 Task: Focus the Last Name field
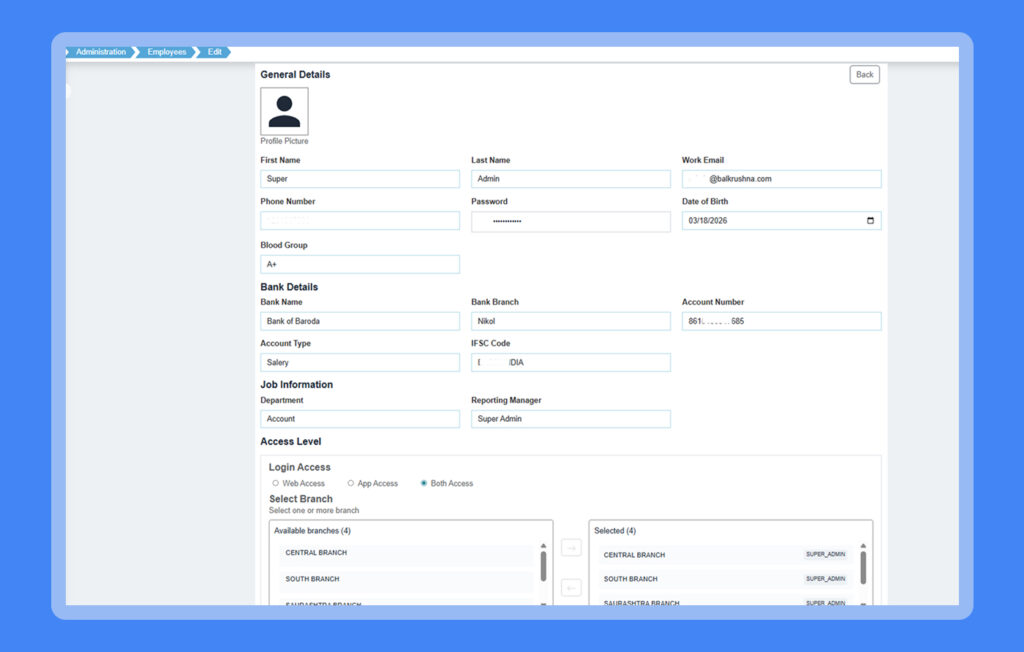pos(571,179)
